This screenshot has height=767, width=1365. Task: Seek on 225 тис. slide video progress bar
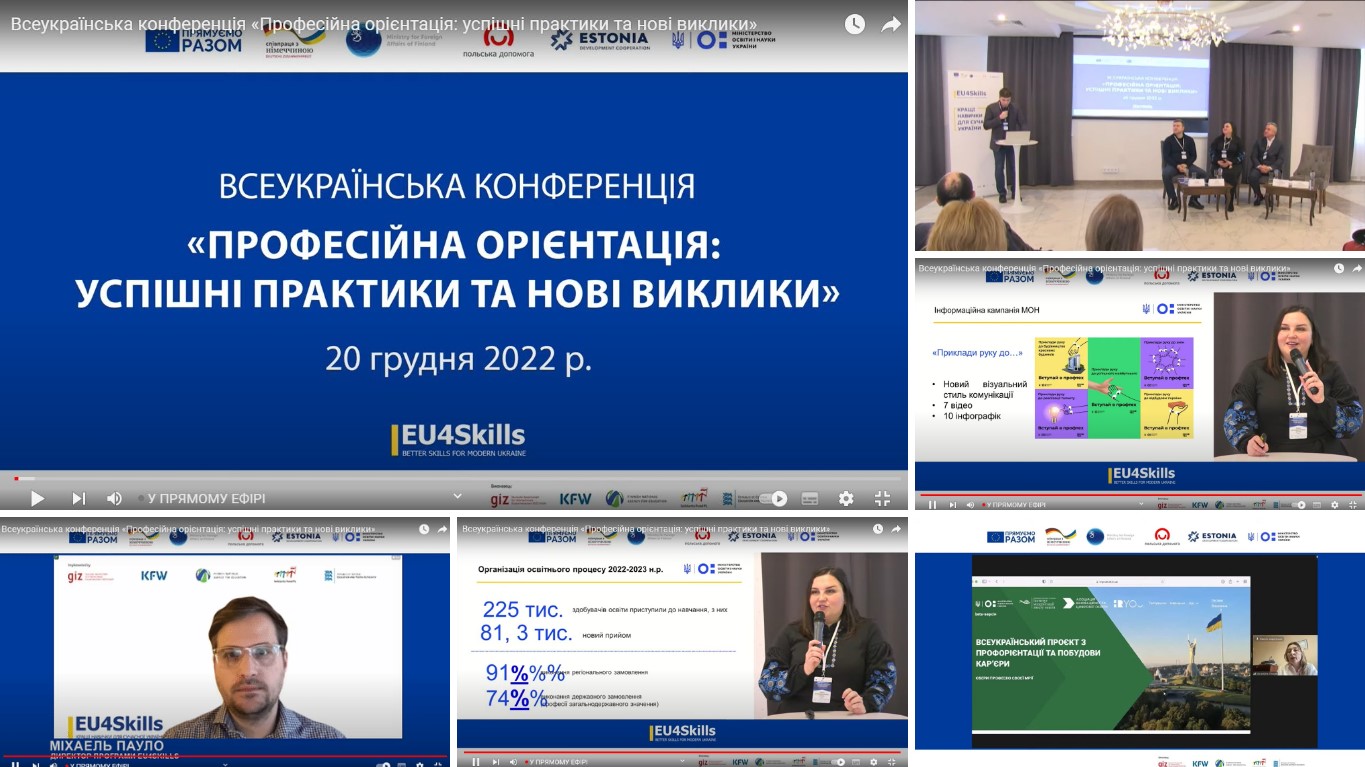pos(682,752)
